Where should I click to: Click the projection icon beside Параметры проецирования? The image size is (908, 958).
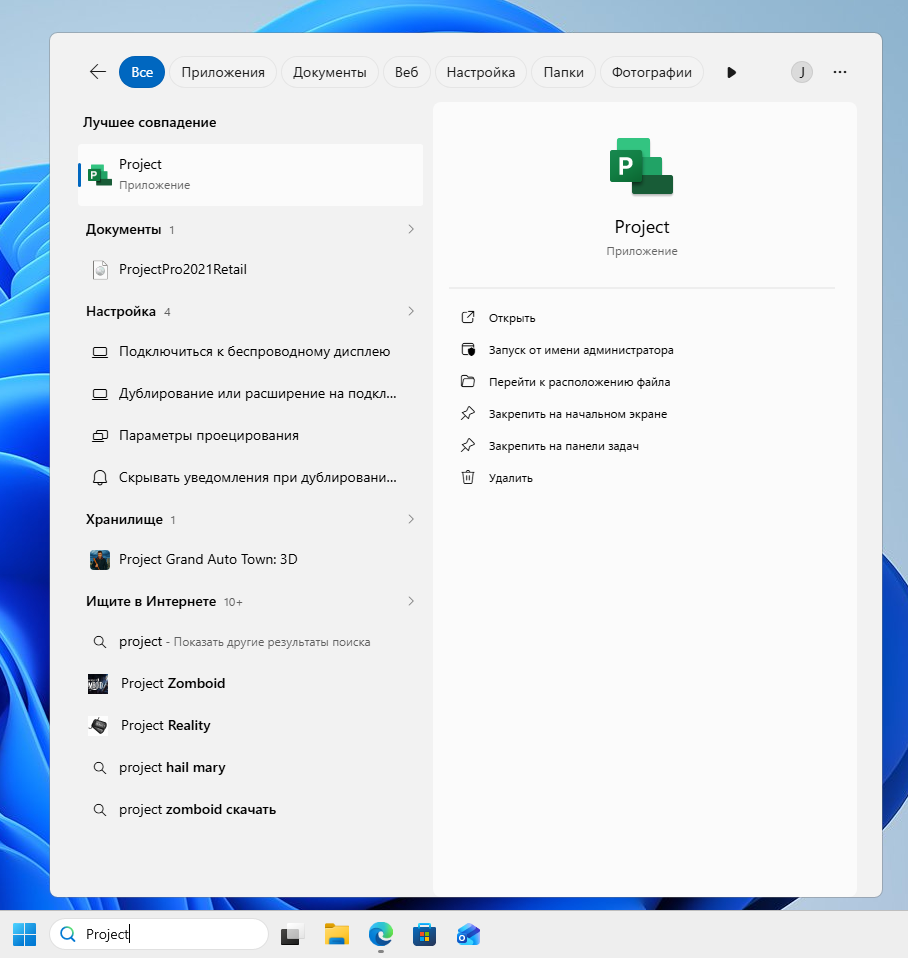coord(100,436)
